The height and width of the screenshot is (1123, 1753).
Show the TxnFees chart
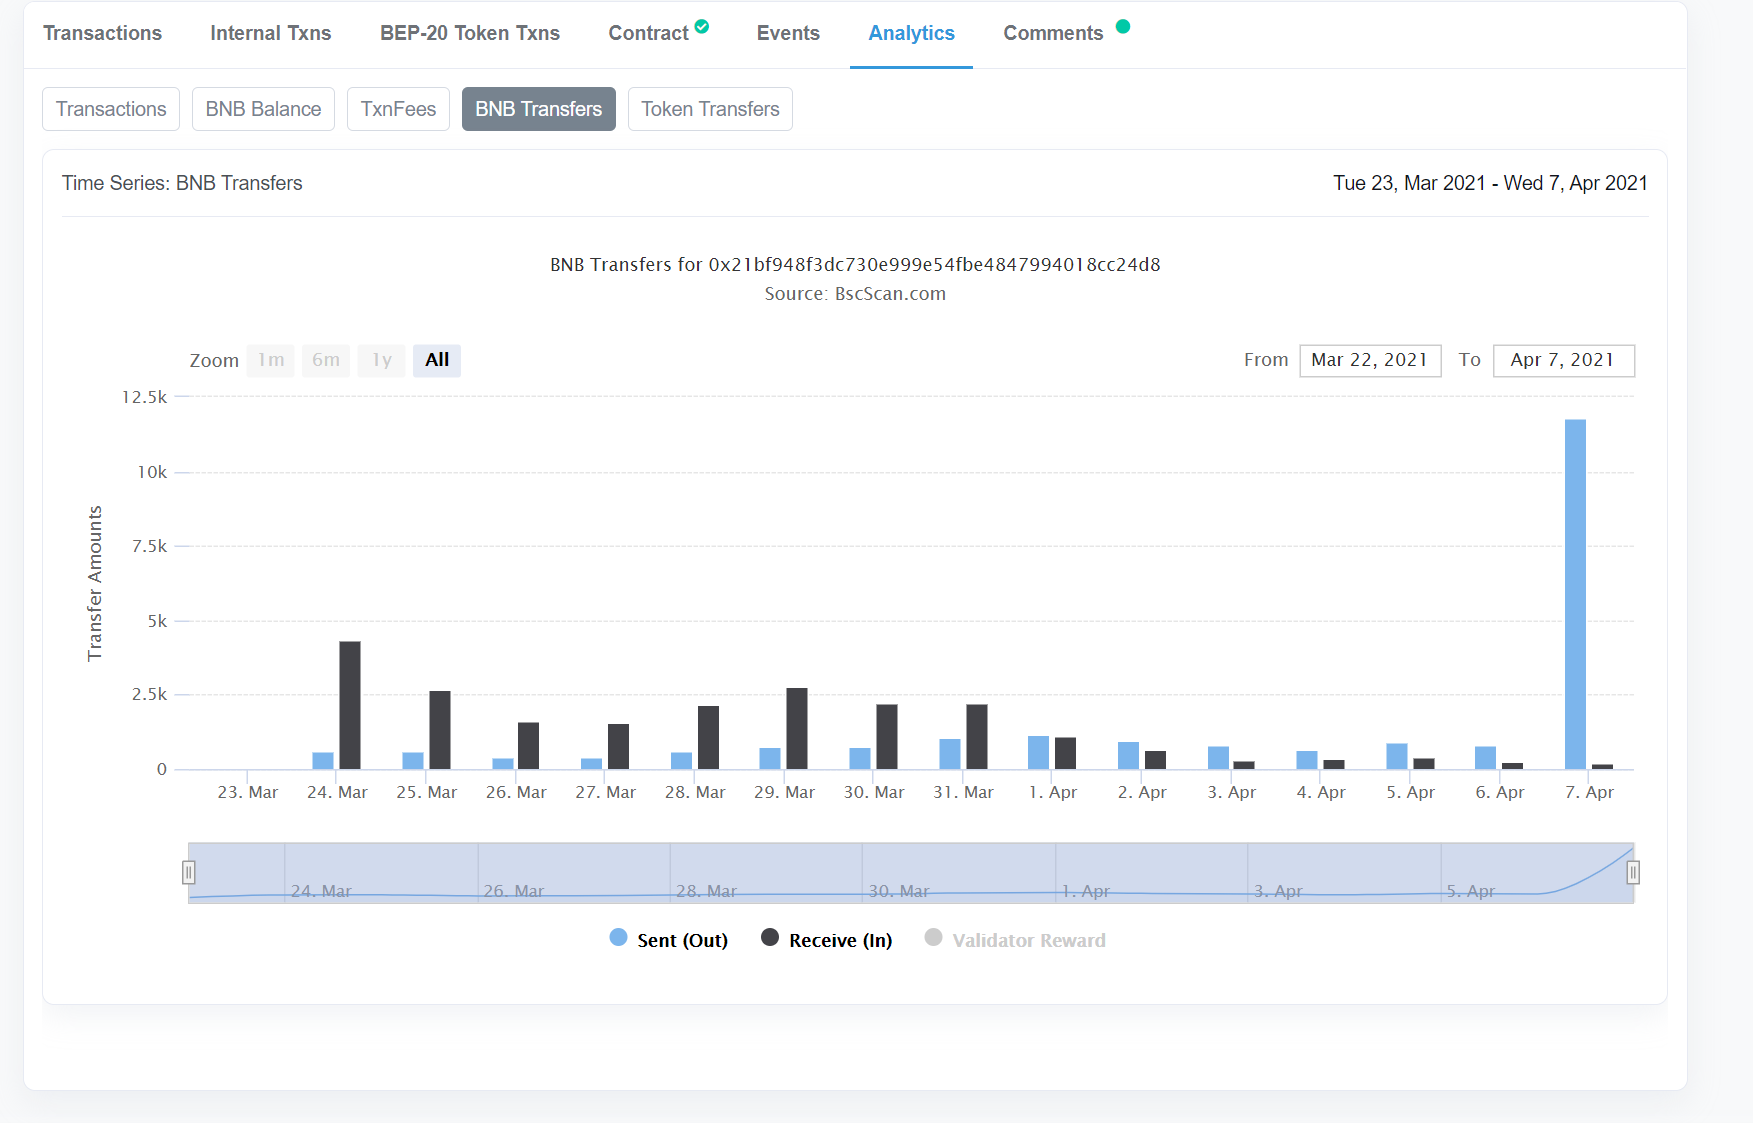pos(398,109)
